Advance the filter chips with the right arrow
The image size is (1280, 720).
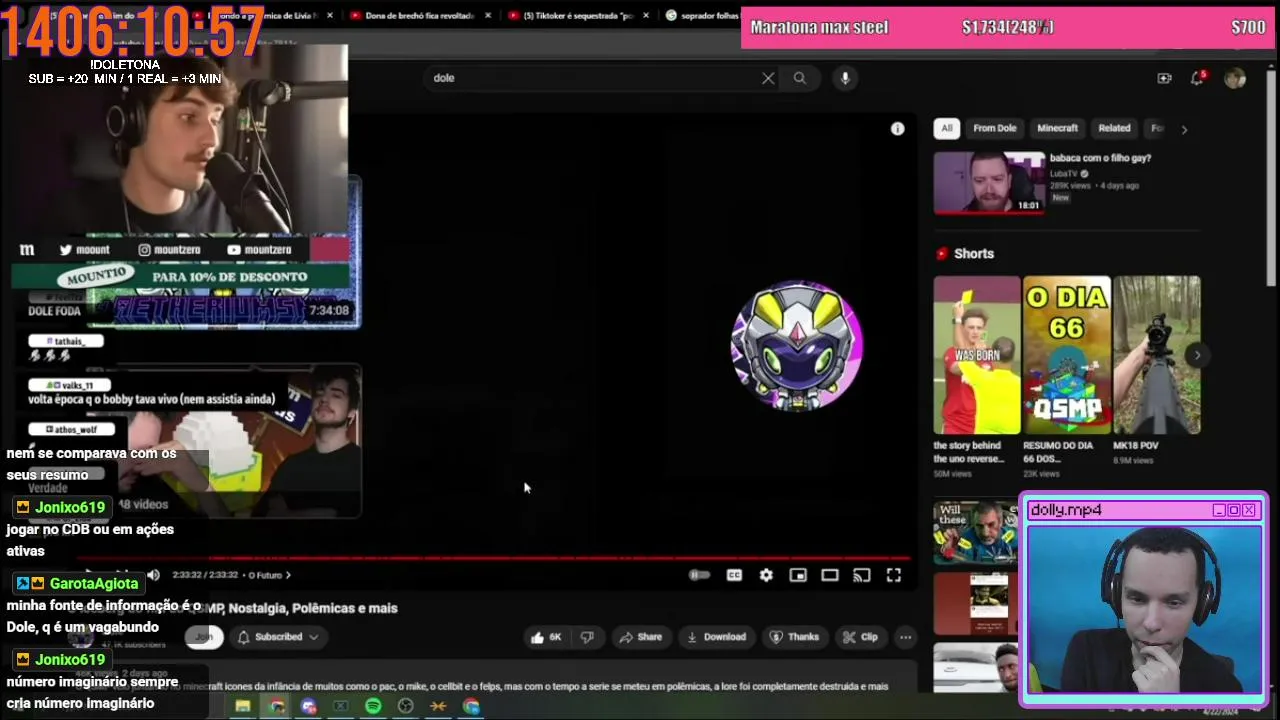(x=1184, y=129)
